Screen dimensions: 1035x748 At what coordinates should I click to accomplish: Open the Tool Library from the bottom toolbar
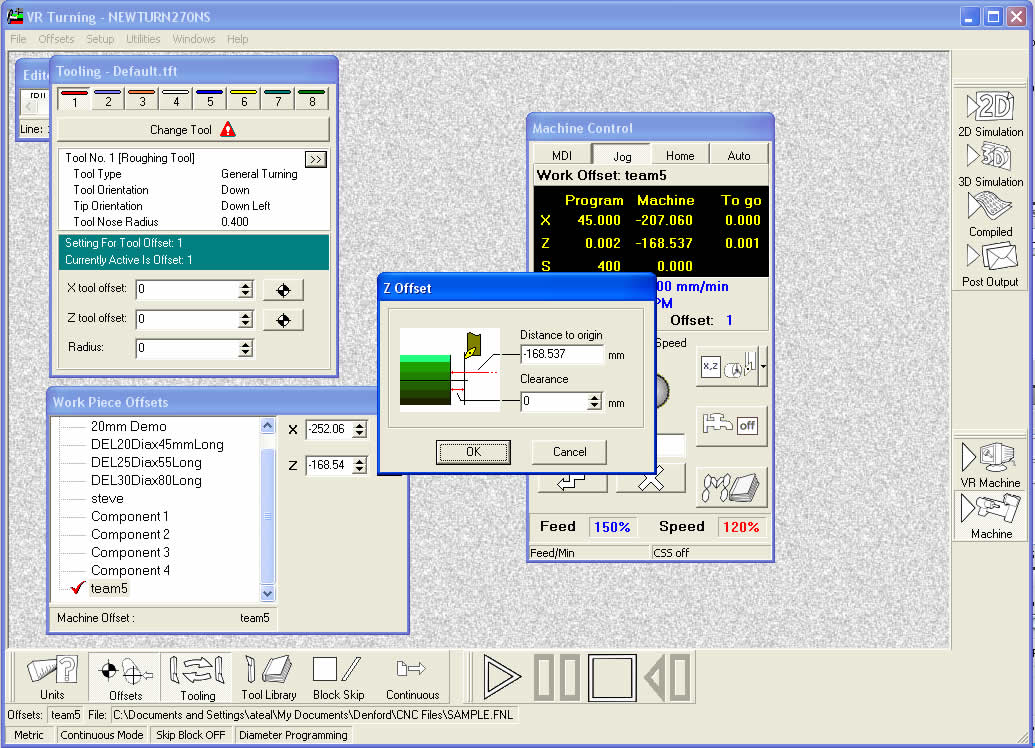point(268,677)
